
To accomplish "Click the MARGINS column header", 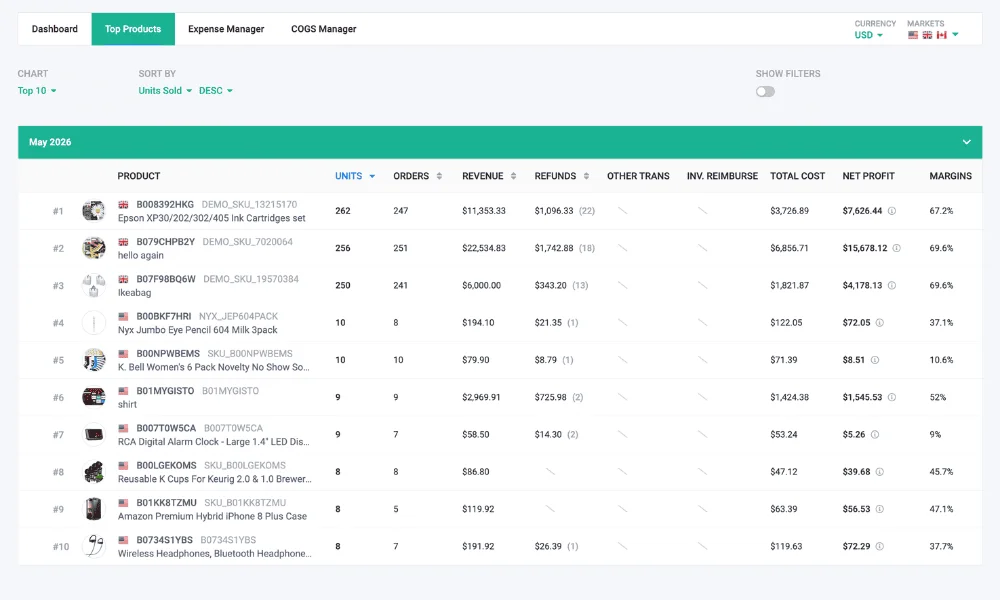I will coord(950,176).
